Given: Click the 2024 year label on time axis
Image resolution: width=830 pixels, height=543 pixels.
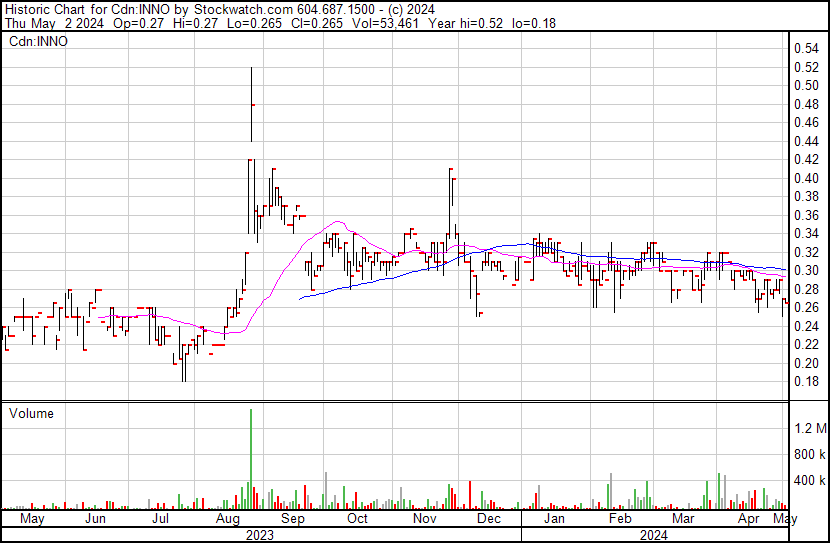Looking at the screenshot, I should coord(654,535).
